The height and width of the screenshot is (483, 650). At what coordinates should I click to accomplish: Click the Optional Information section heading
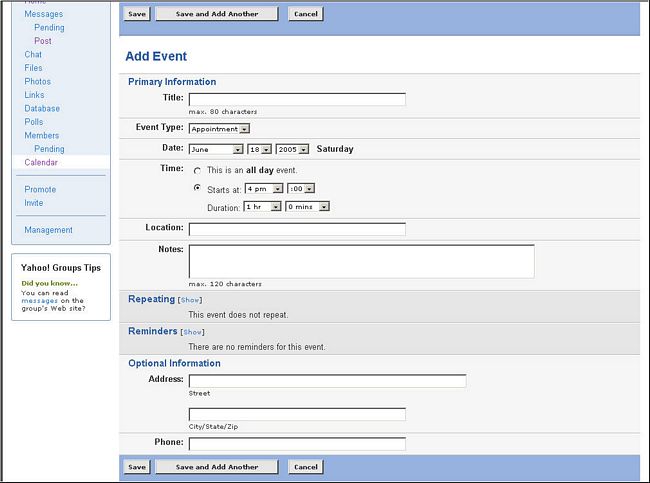point(174,364)
